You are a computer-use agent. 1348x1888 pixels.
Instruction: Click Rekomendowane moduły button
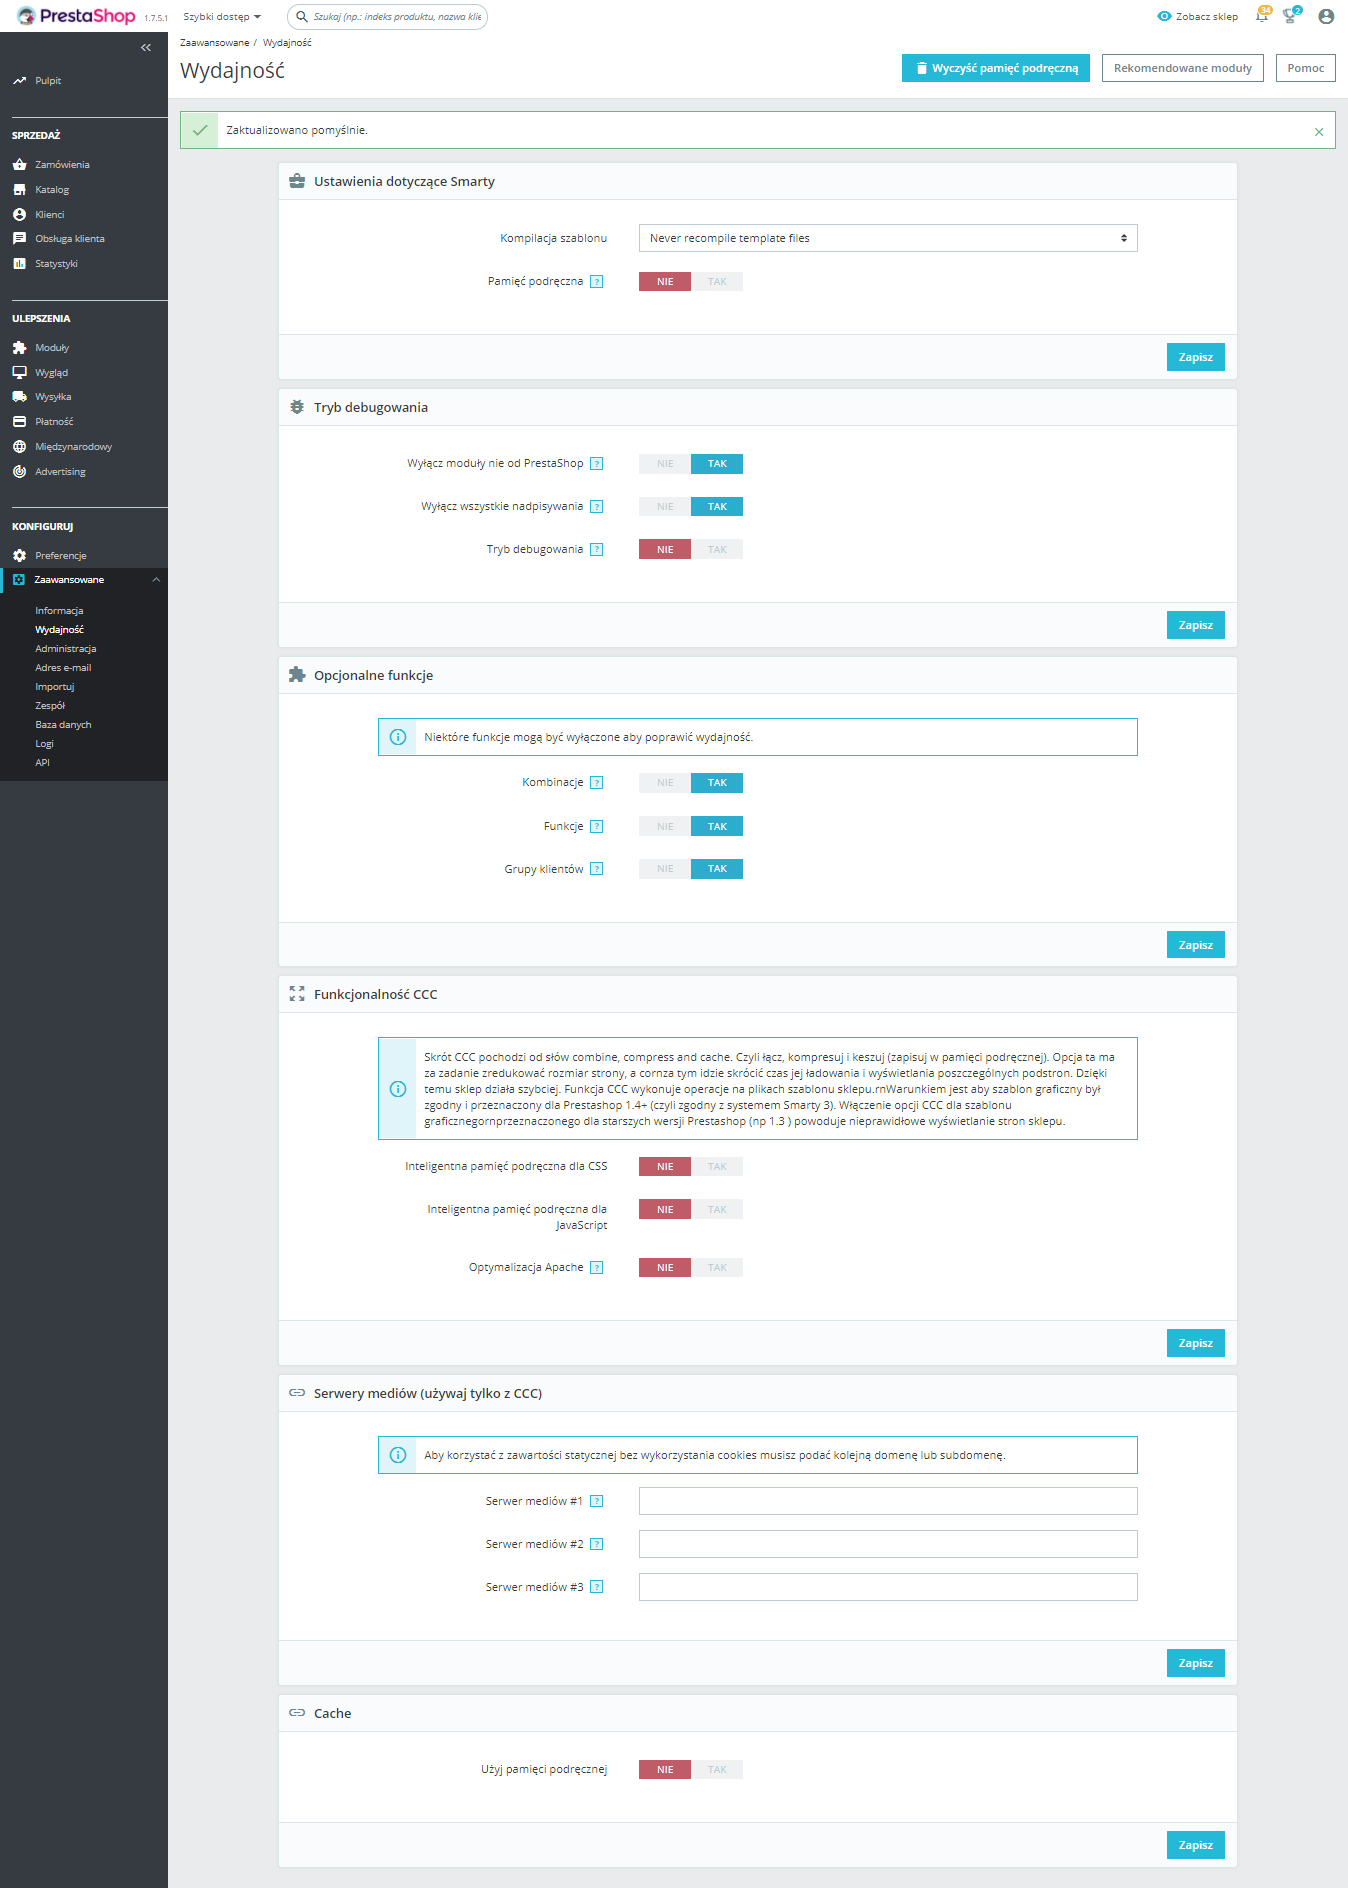[x=1183, y=68]
